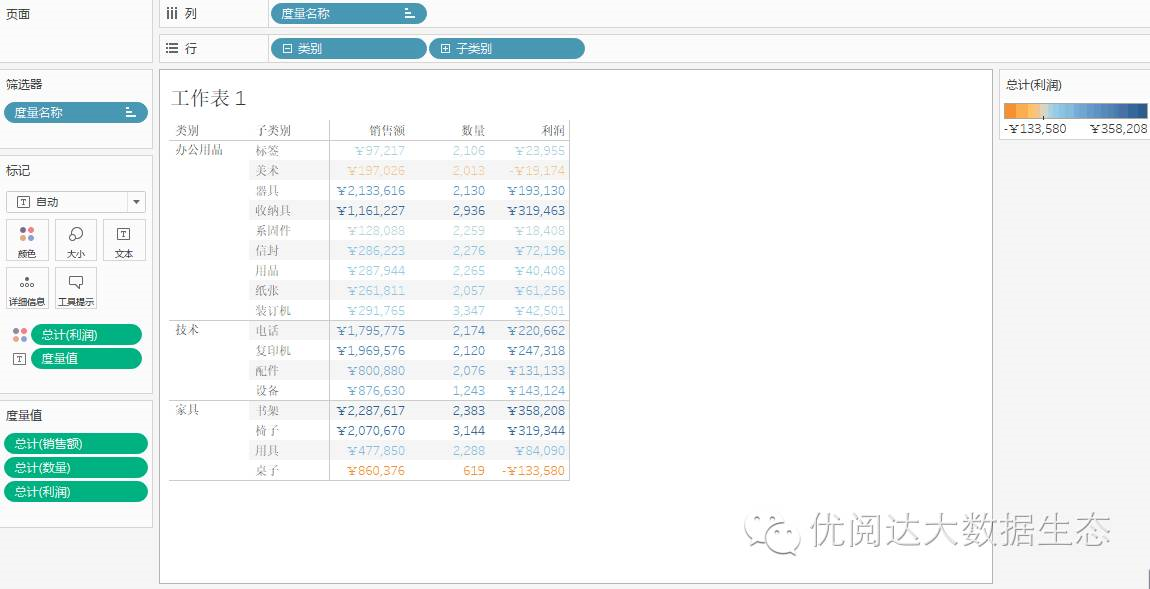
Task: Click profit value ¥143,124 for 设备
Action: 536,390
